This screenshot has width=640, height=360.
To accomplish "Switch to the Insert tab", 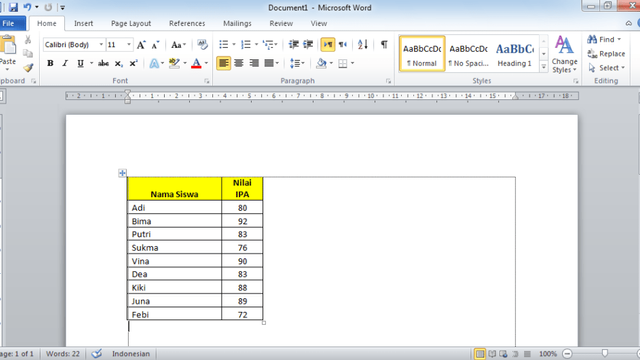I will pos(83,23).
